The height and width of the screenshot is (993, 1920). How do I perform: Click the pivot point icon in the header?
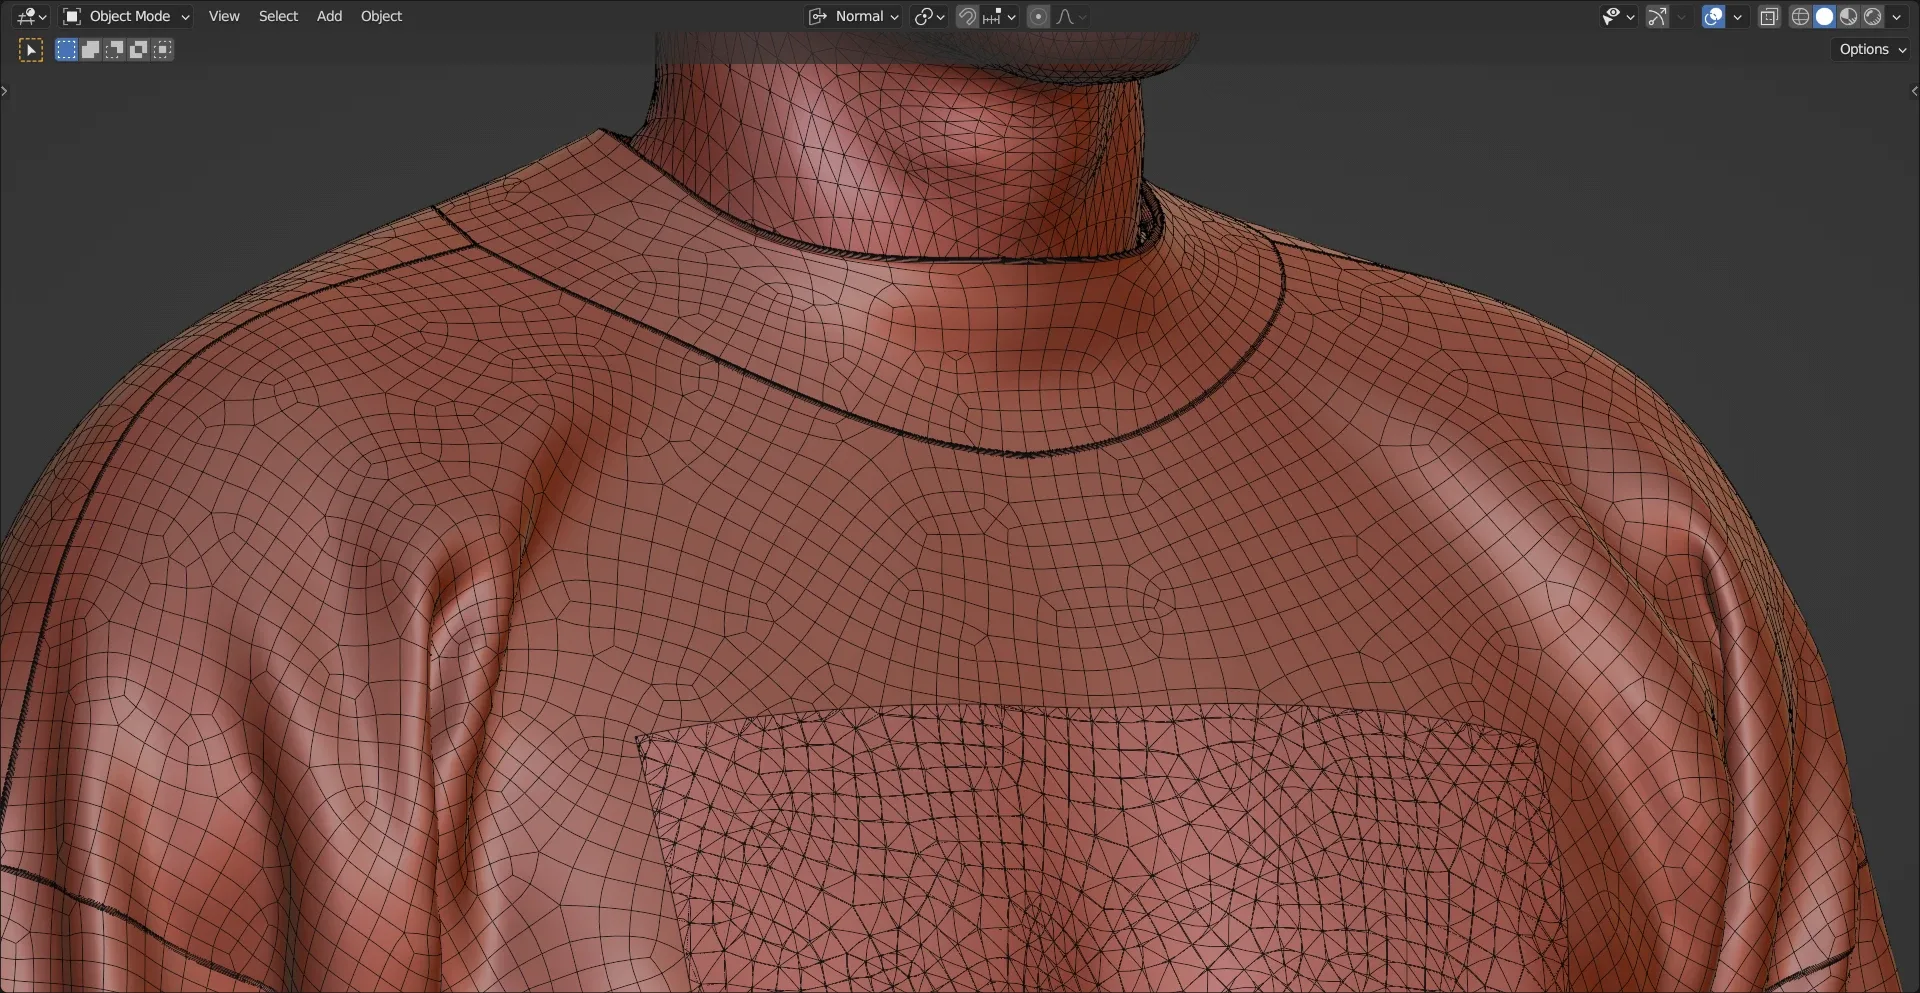[925, 16]
